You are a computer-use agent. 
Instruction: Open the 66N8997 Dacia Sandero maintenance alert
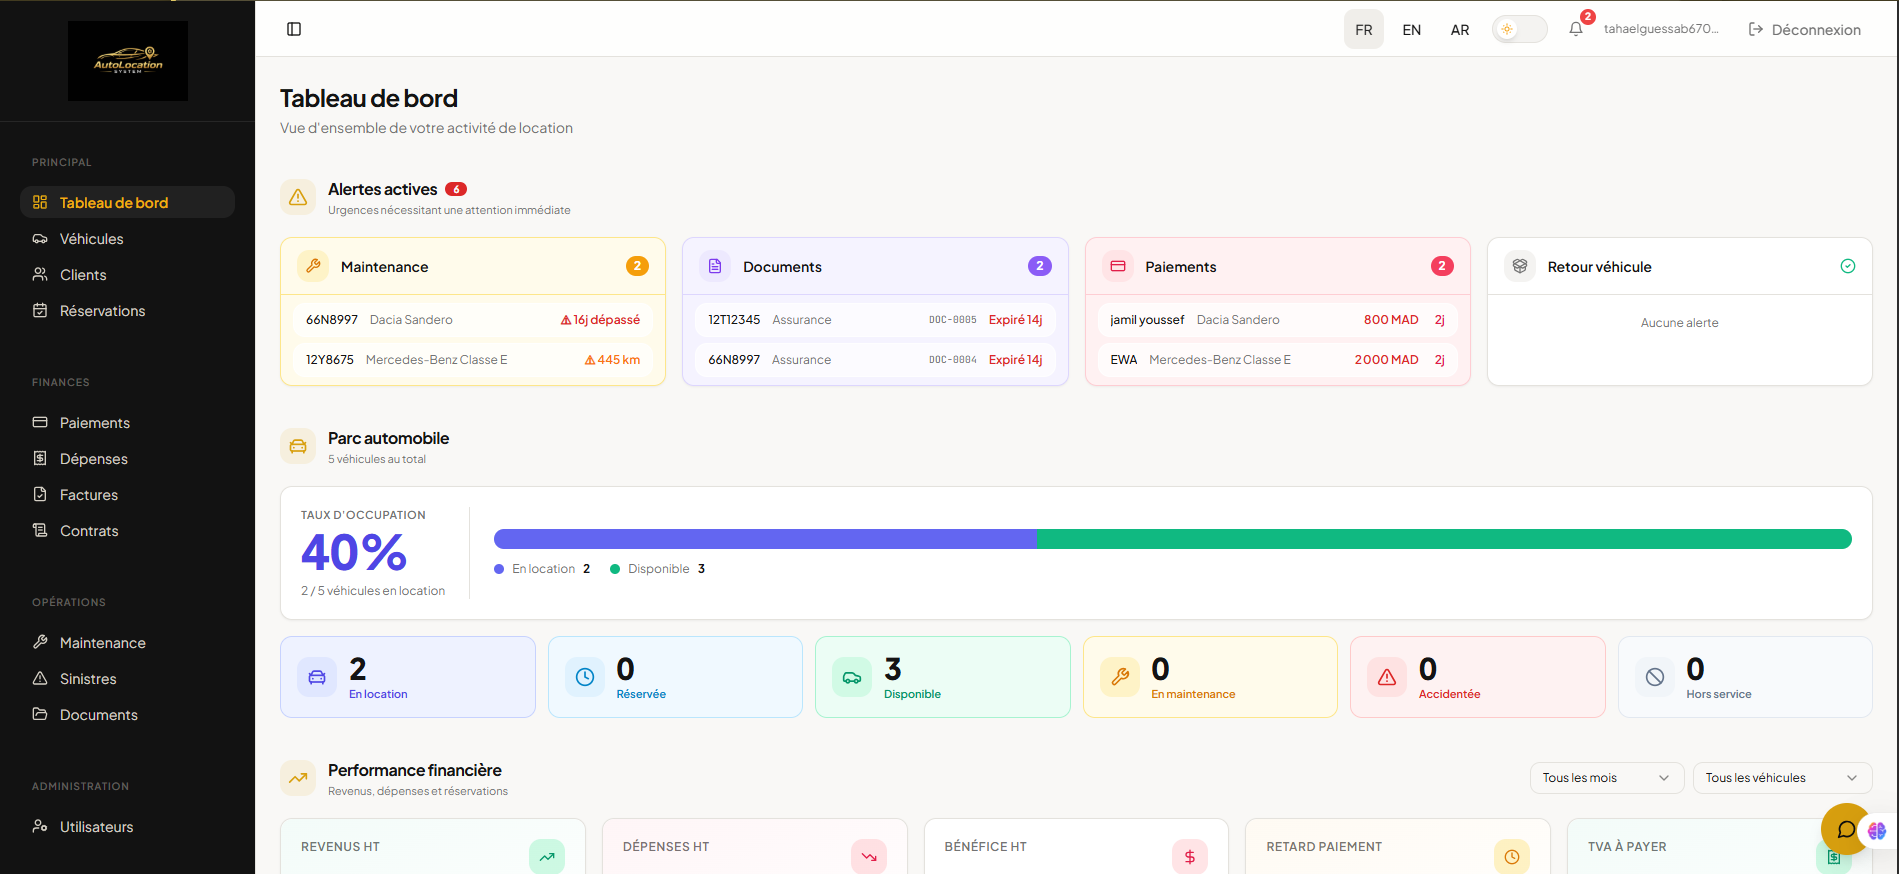pyautogui.click(x=473, y=320)
